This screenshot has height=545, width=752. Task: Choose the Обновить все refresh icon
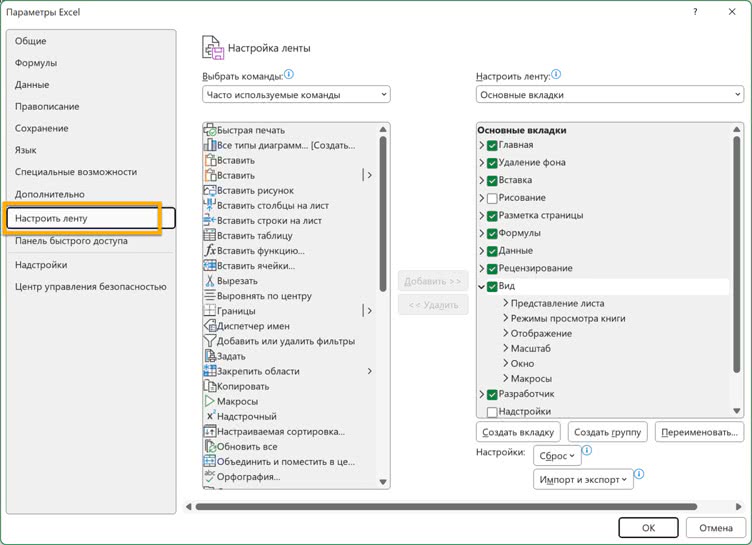point(210,446)
